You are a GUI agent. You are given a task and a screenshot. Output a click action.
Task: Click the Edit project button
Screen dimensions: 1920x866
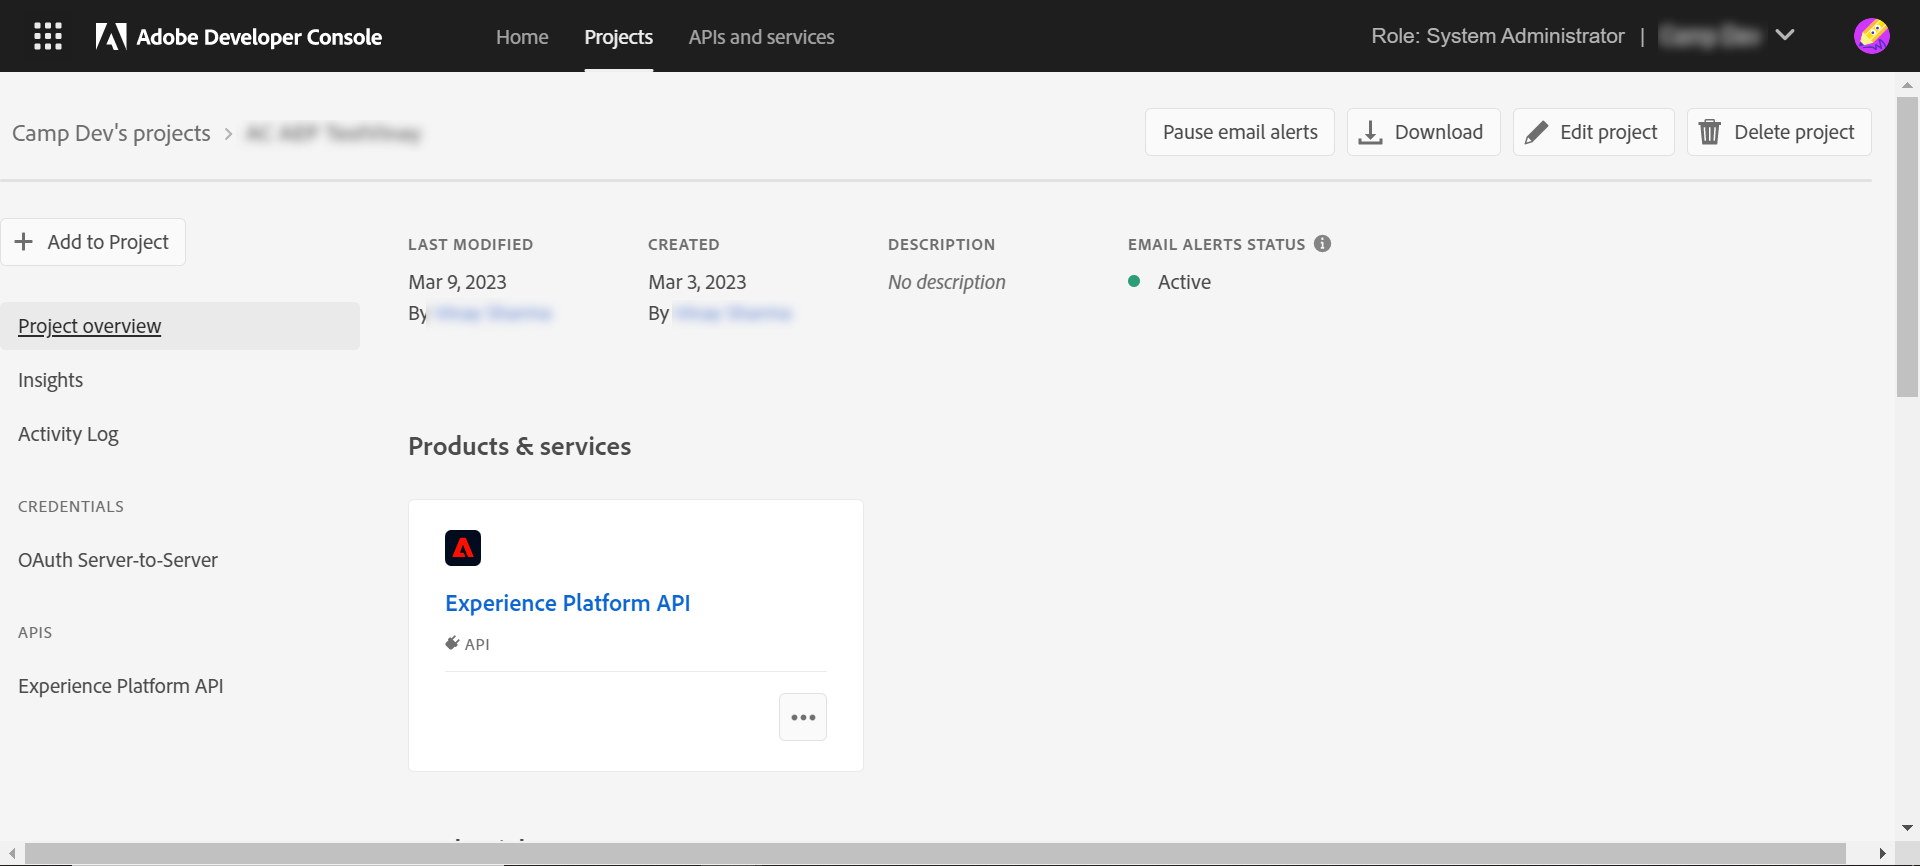1593,132
